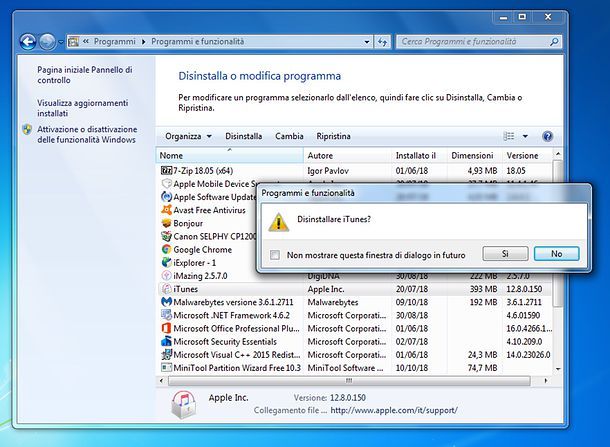This screenshot has height=447, width=610.
Task: Click the '09/10/18' install date cell
Action: (x=412, y=302)
